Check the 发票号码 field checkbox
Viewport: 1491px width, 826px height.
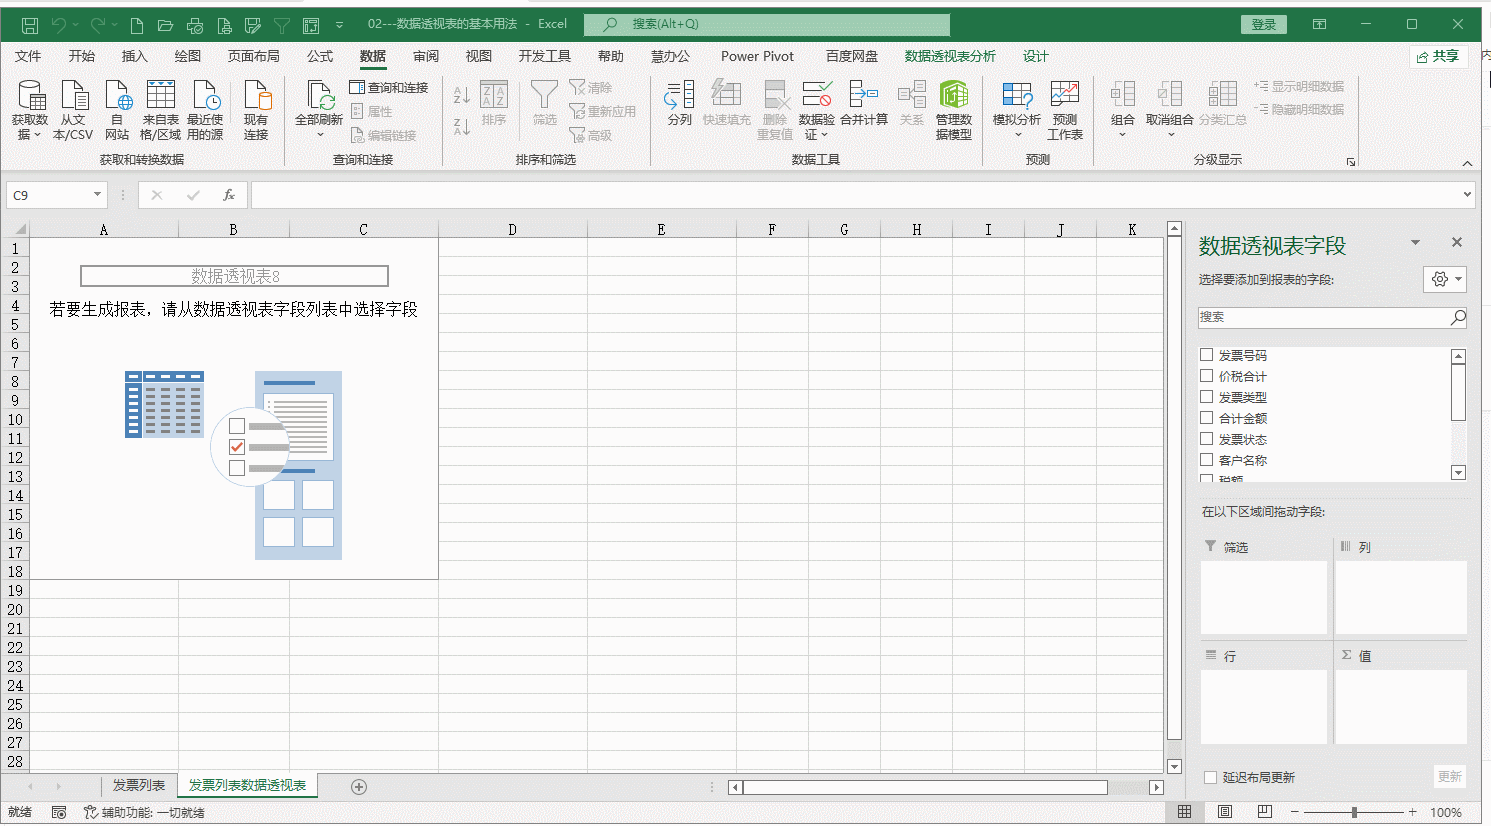1207,355
